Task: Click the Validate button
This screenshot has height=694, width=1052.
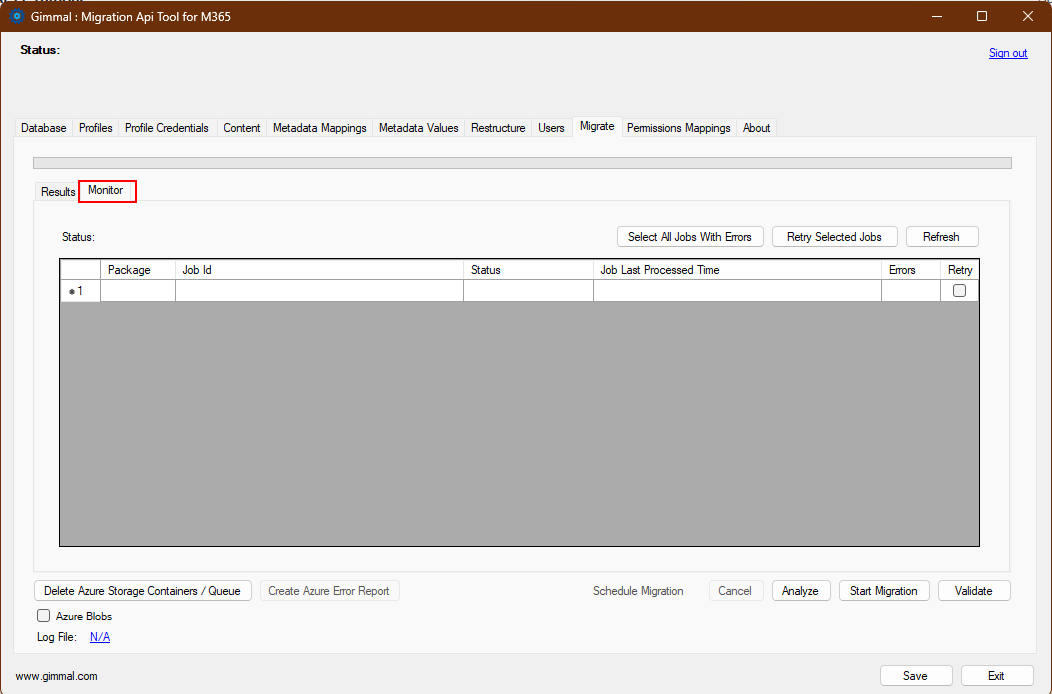Action: coord(973,590)
